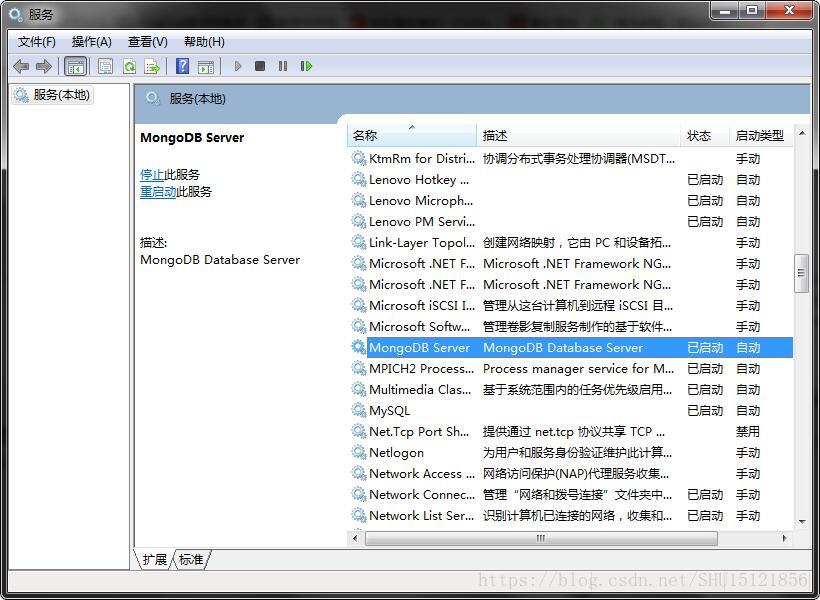This screenshot has width=820, height=600.
Task: Click the Forward navigation arrow
Action: pyautogui.click(x=43, y=66)
